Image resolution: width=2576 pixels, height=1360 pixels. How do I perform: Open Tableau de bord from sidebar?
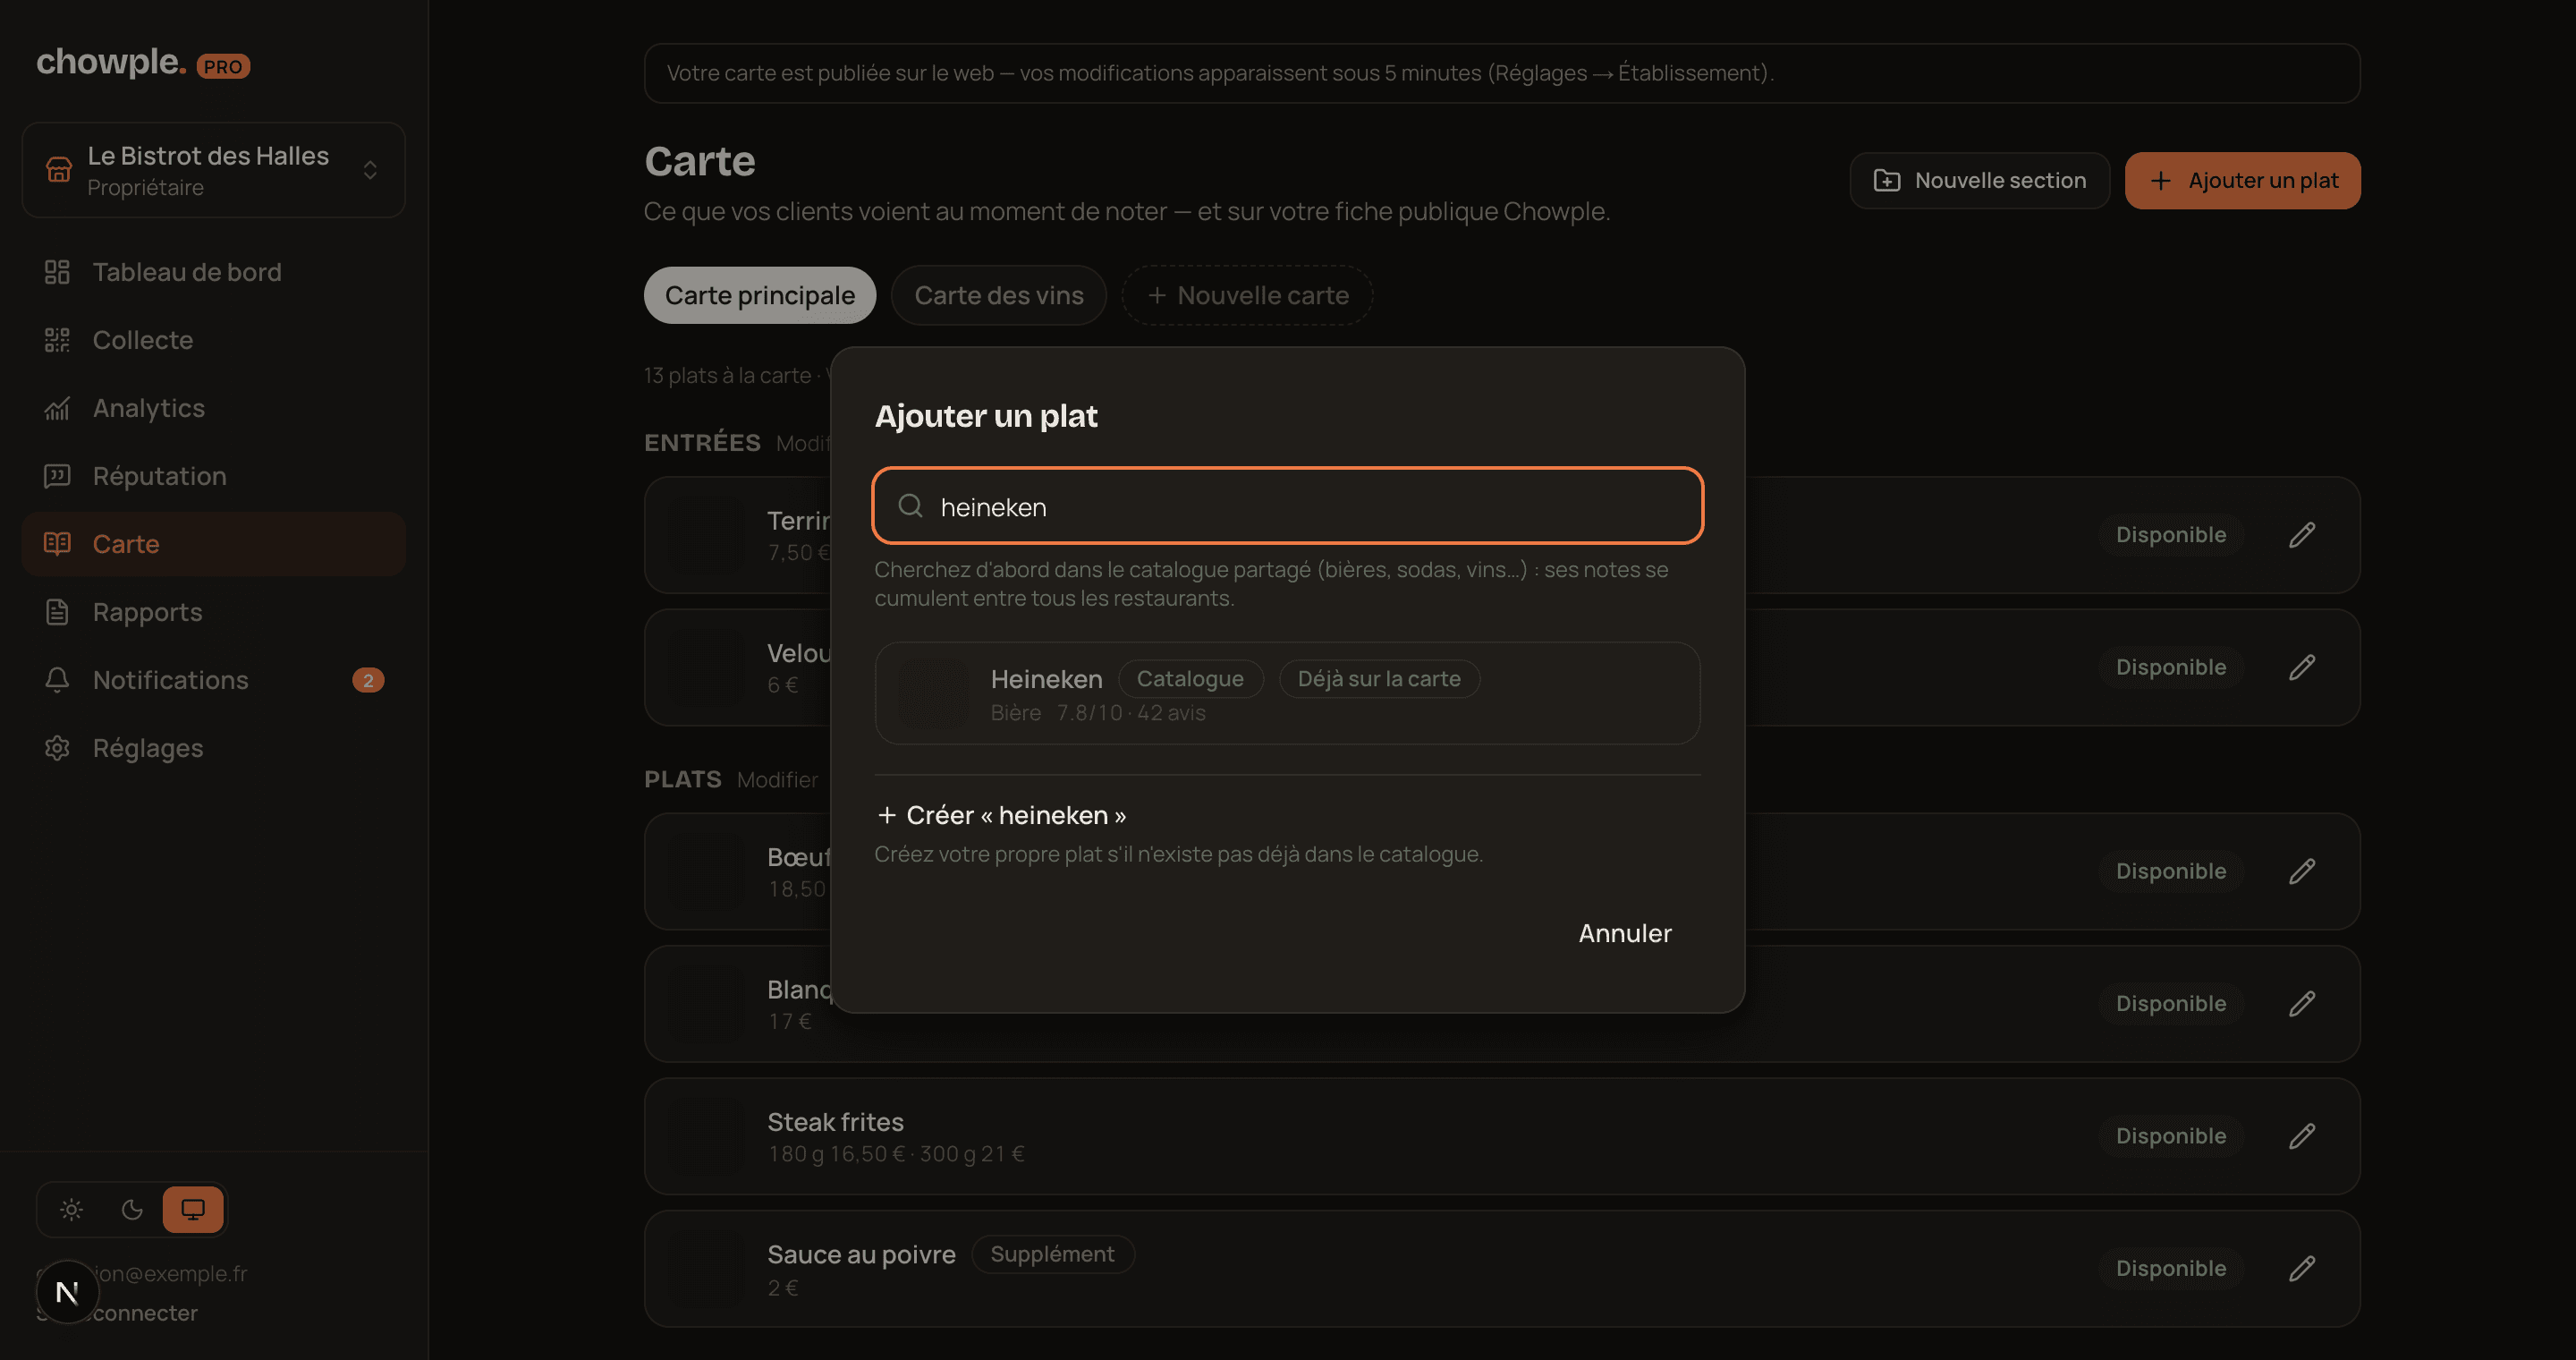[x=213, y=272]
